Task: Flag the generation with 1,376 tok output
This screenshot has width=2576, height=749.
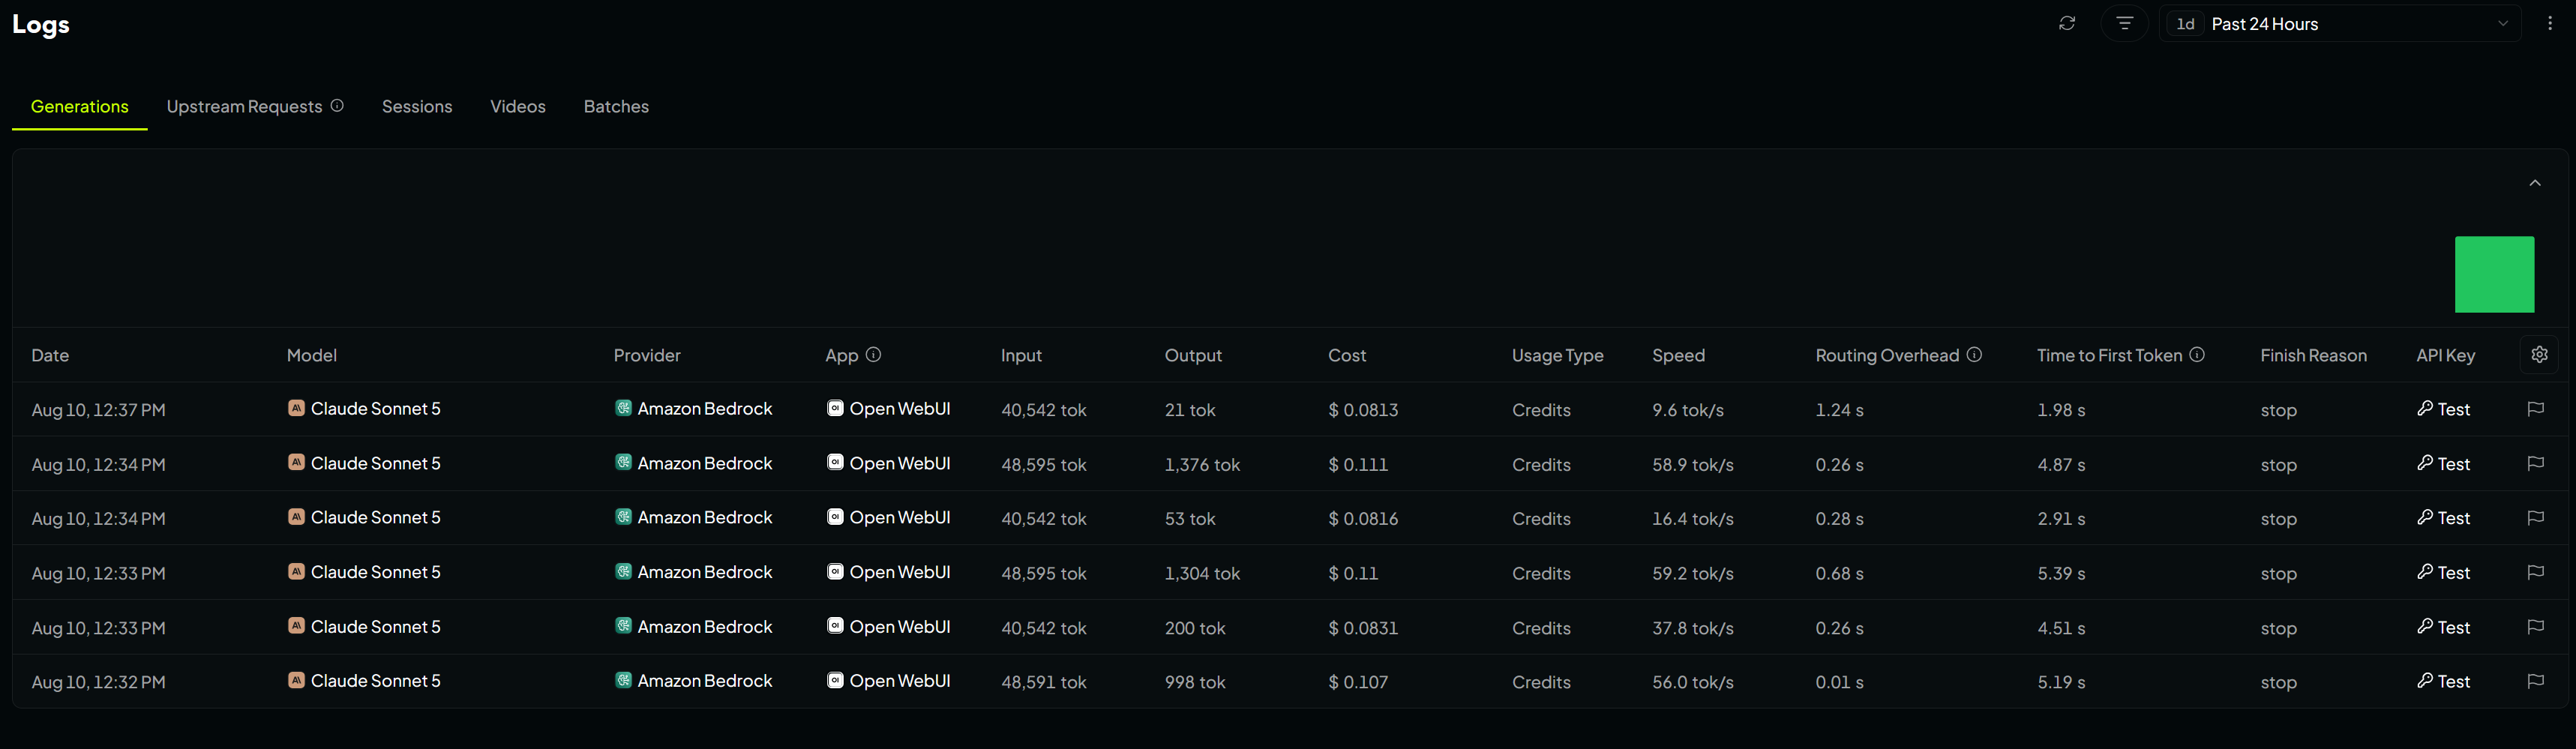Action: 2535,464
